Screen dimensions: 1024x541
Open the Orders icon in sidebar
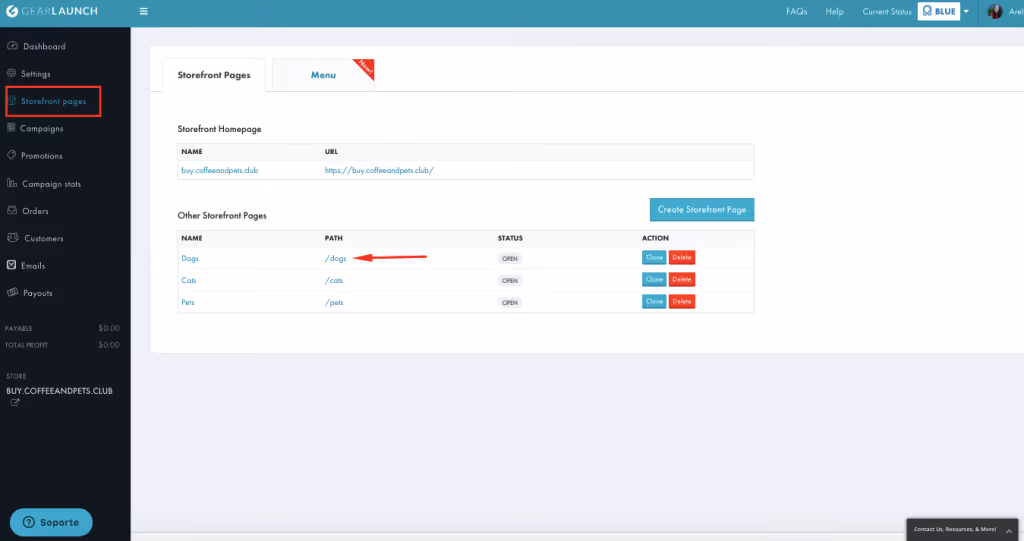point(12,210)
